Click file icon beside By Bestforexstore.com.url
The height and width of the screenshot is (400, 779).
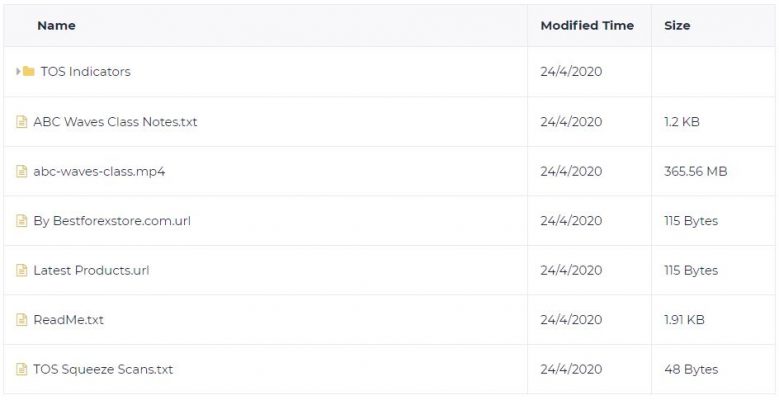(21, 221)
